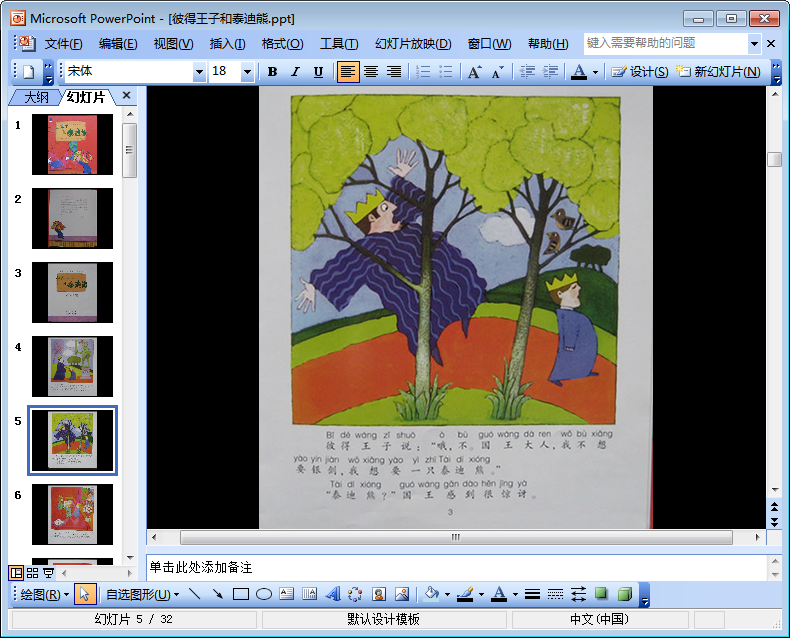Apply Fill Color bucket
Viewport: 790px width, 638px height.
431,595
